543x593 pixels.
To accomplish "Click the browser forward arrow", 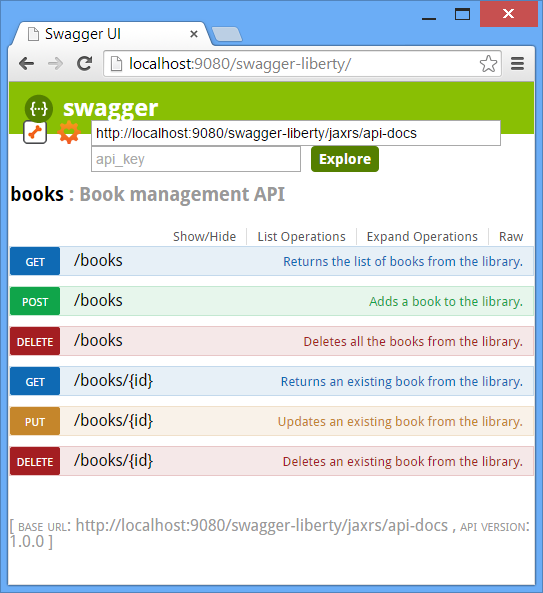I will [56, 64].
